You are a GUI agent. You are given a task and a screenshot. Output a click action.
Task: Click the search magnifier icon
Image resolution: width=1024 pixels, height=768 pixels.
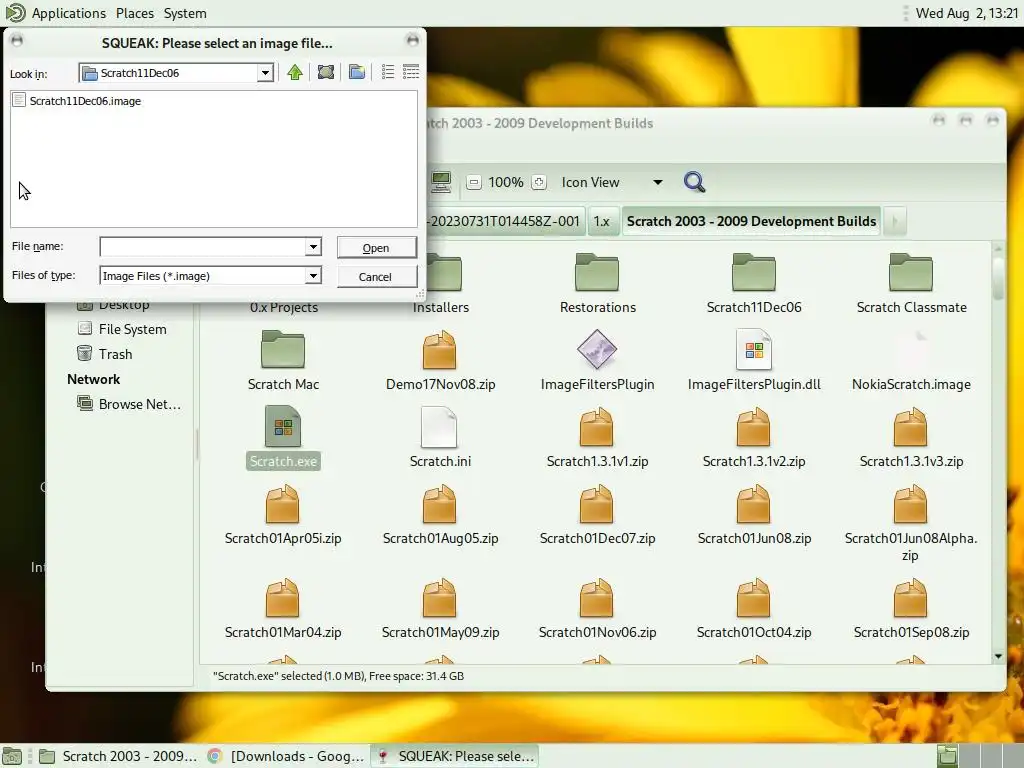[694, 182]
